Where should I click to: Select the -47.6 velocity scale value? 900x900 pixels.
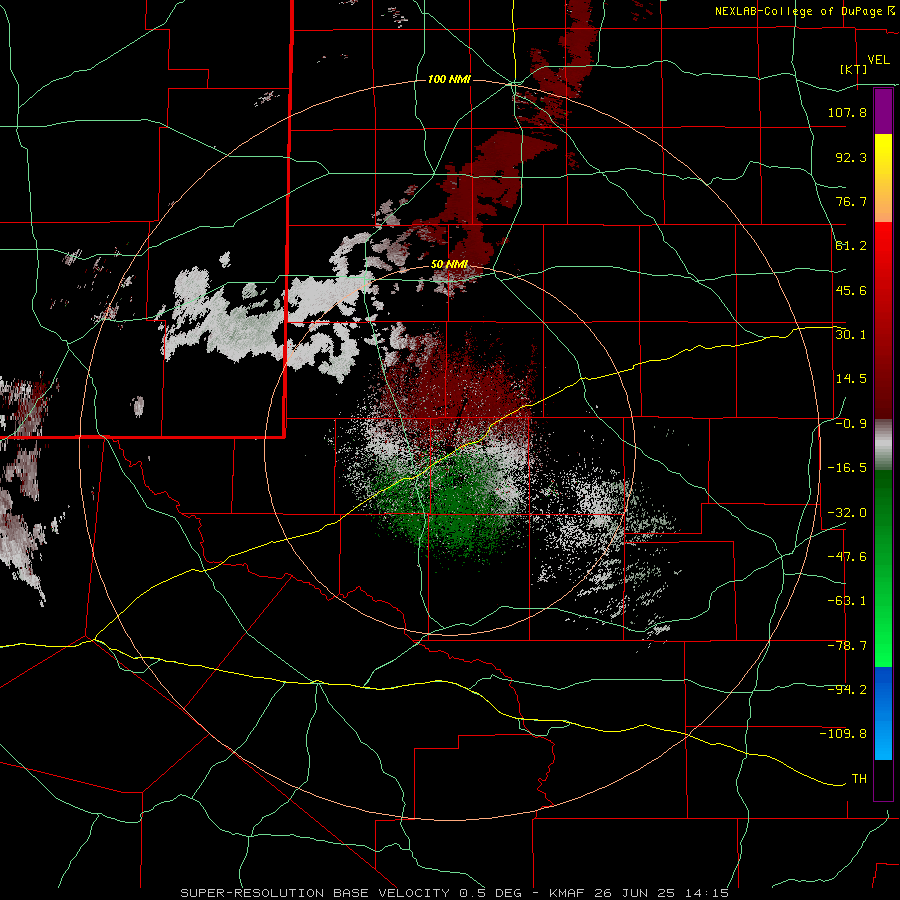point(847,557)
